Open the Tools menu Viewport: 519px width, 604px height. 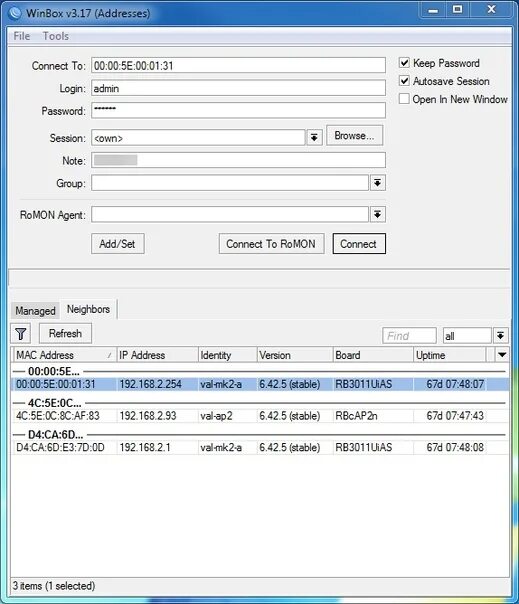[x=55, y=36]
